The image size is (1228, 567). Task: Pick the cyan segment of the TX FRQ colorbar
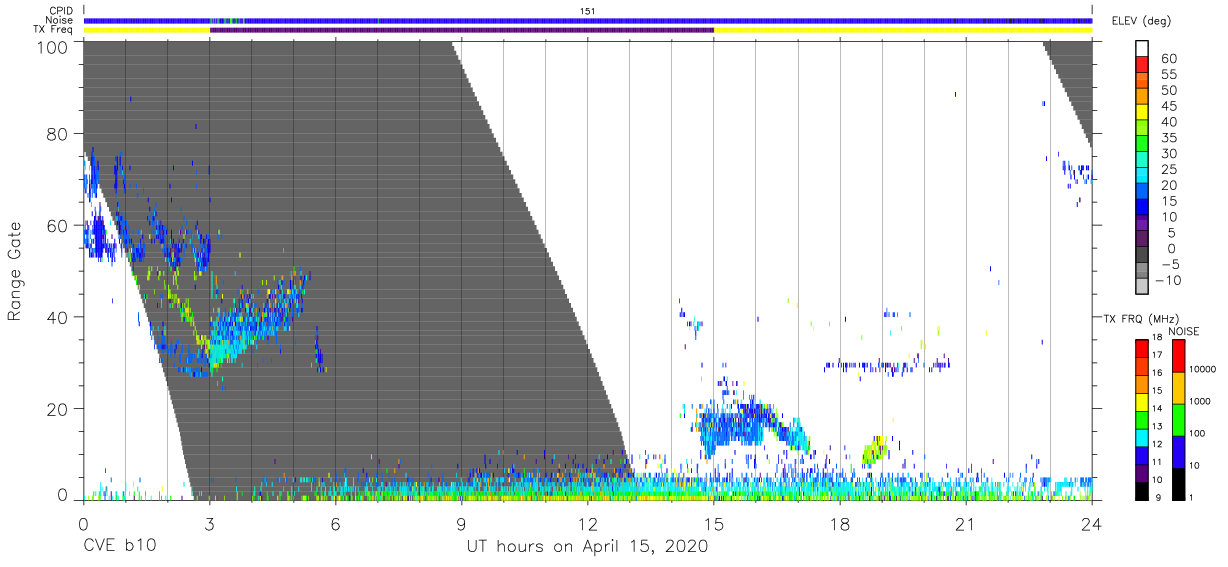[x=1140, y=437]
